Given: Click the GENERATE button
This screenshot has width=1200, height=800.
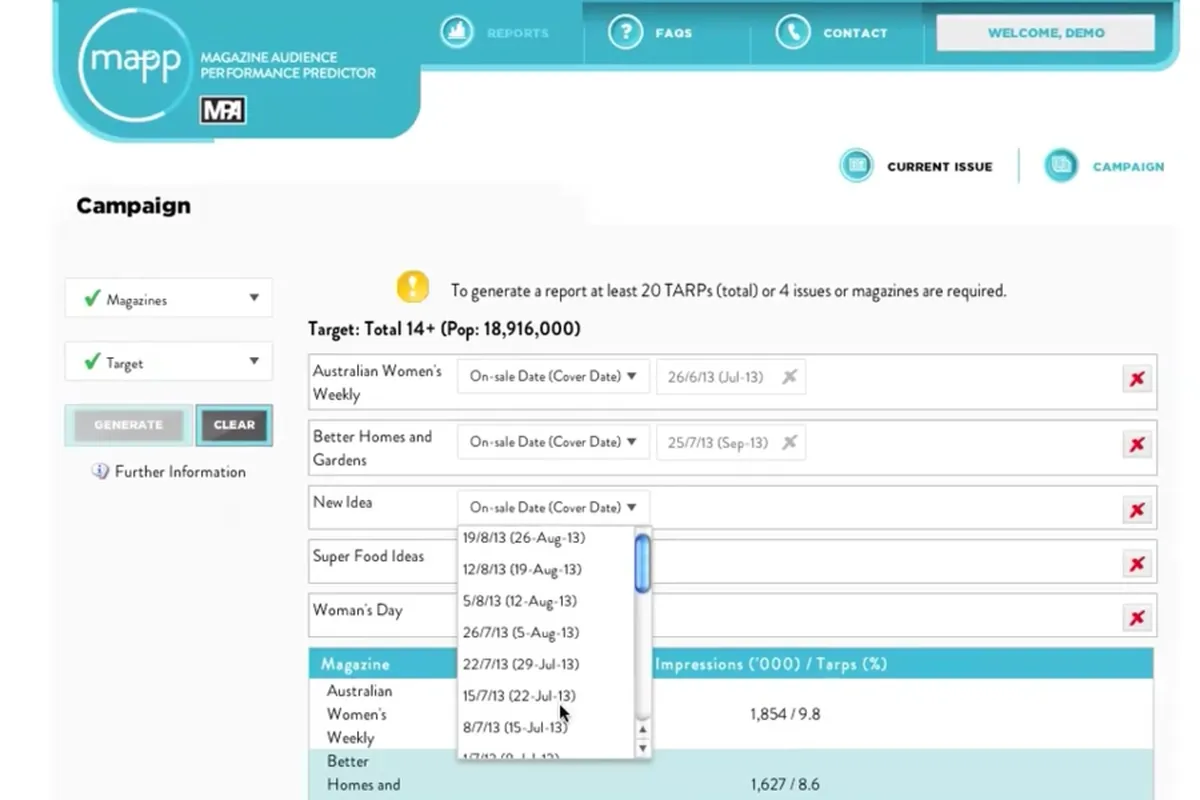Looking at the screenshot, I should pos(128,425).
